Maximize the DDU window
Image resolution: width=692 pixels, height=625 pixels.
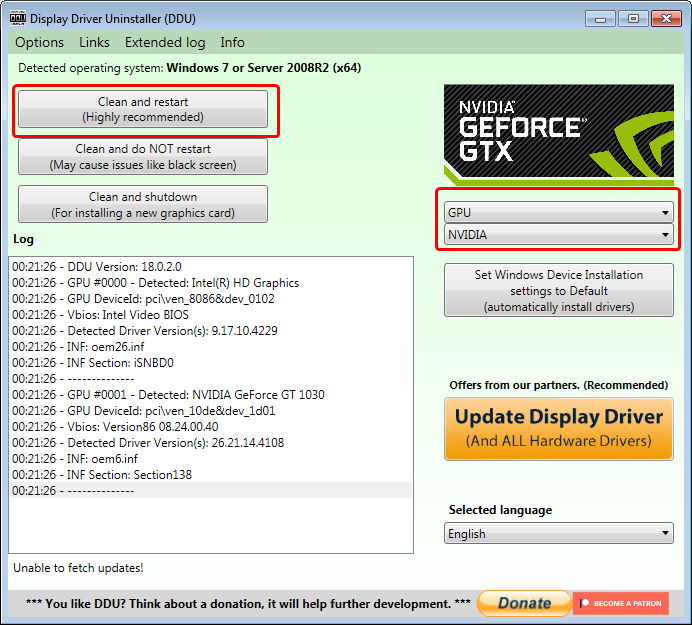(633, 19)
